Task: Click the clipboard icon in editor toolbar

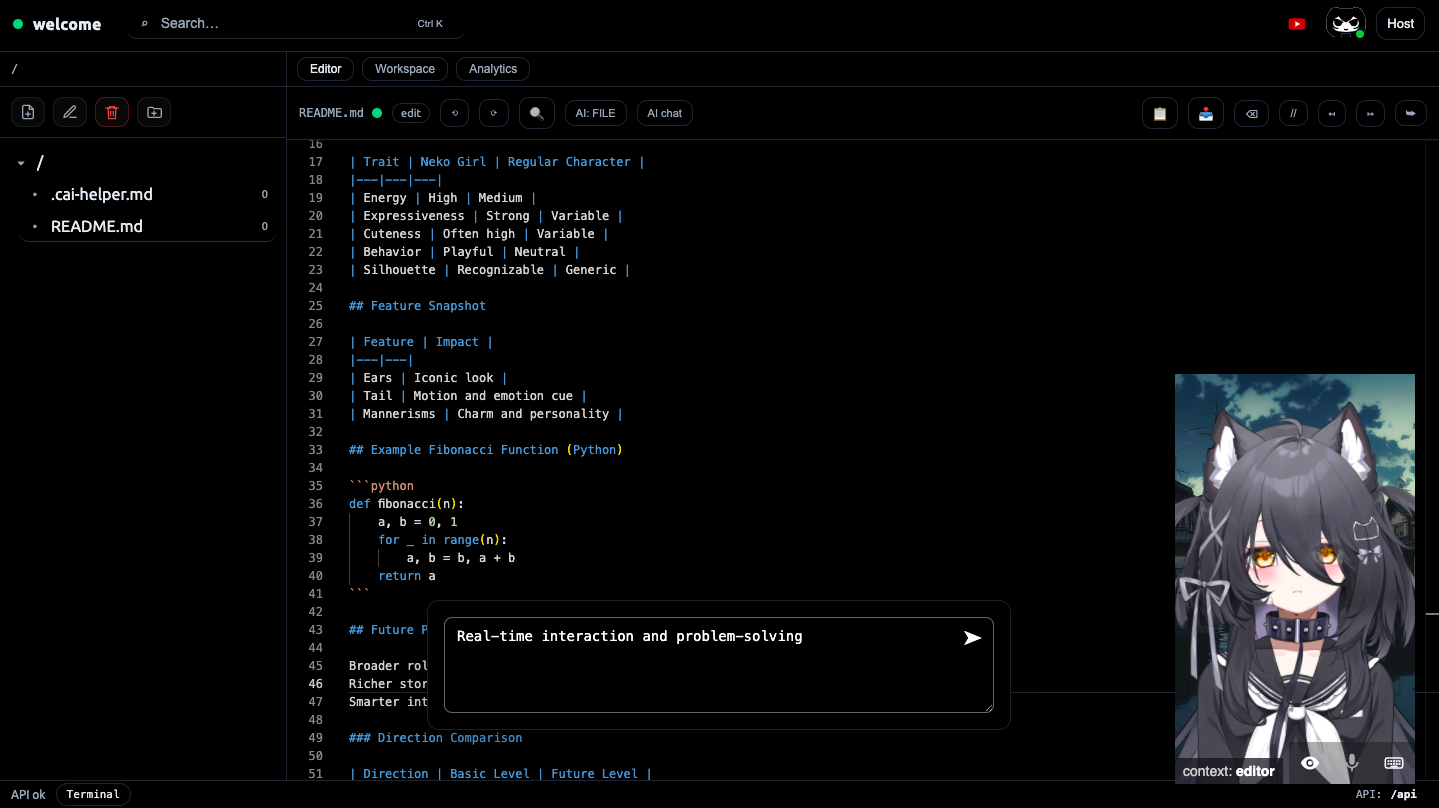Action: (x=1160, y=113)
